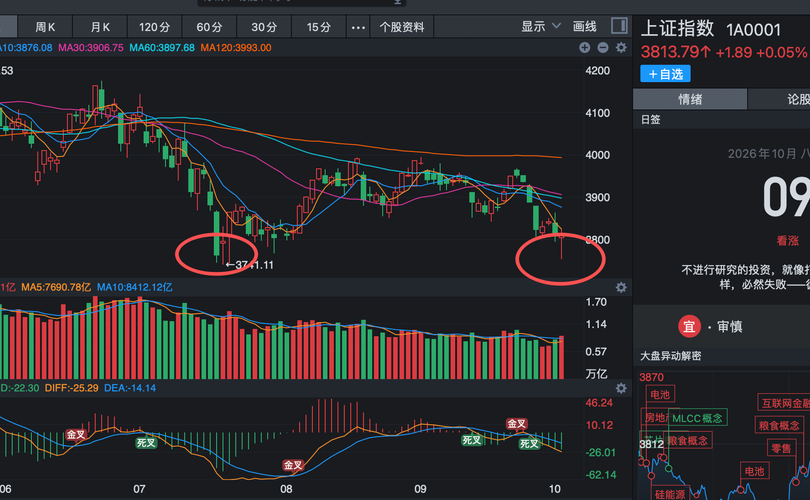The height and width of the screenshot is (500, 810).
Task: Open the 个股资料 stock info tab
Action: [x=402, y=27]
